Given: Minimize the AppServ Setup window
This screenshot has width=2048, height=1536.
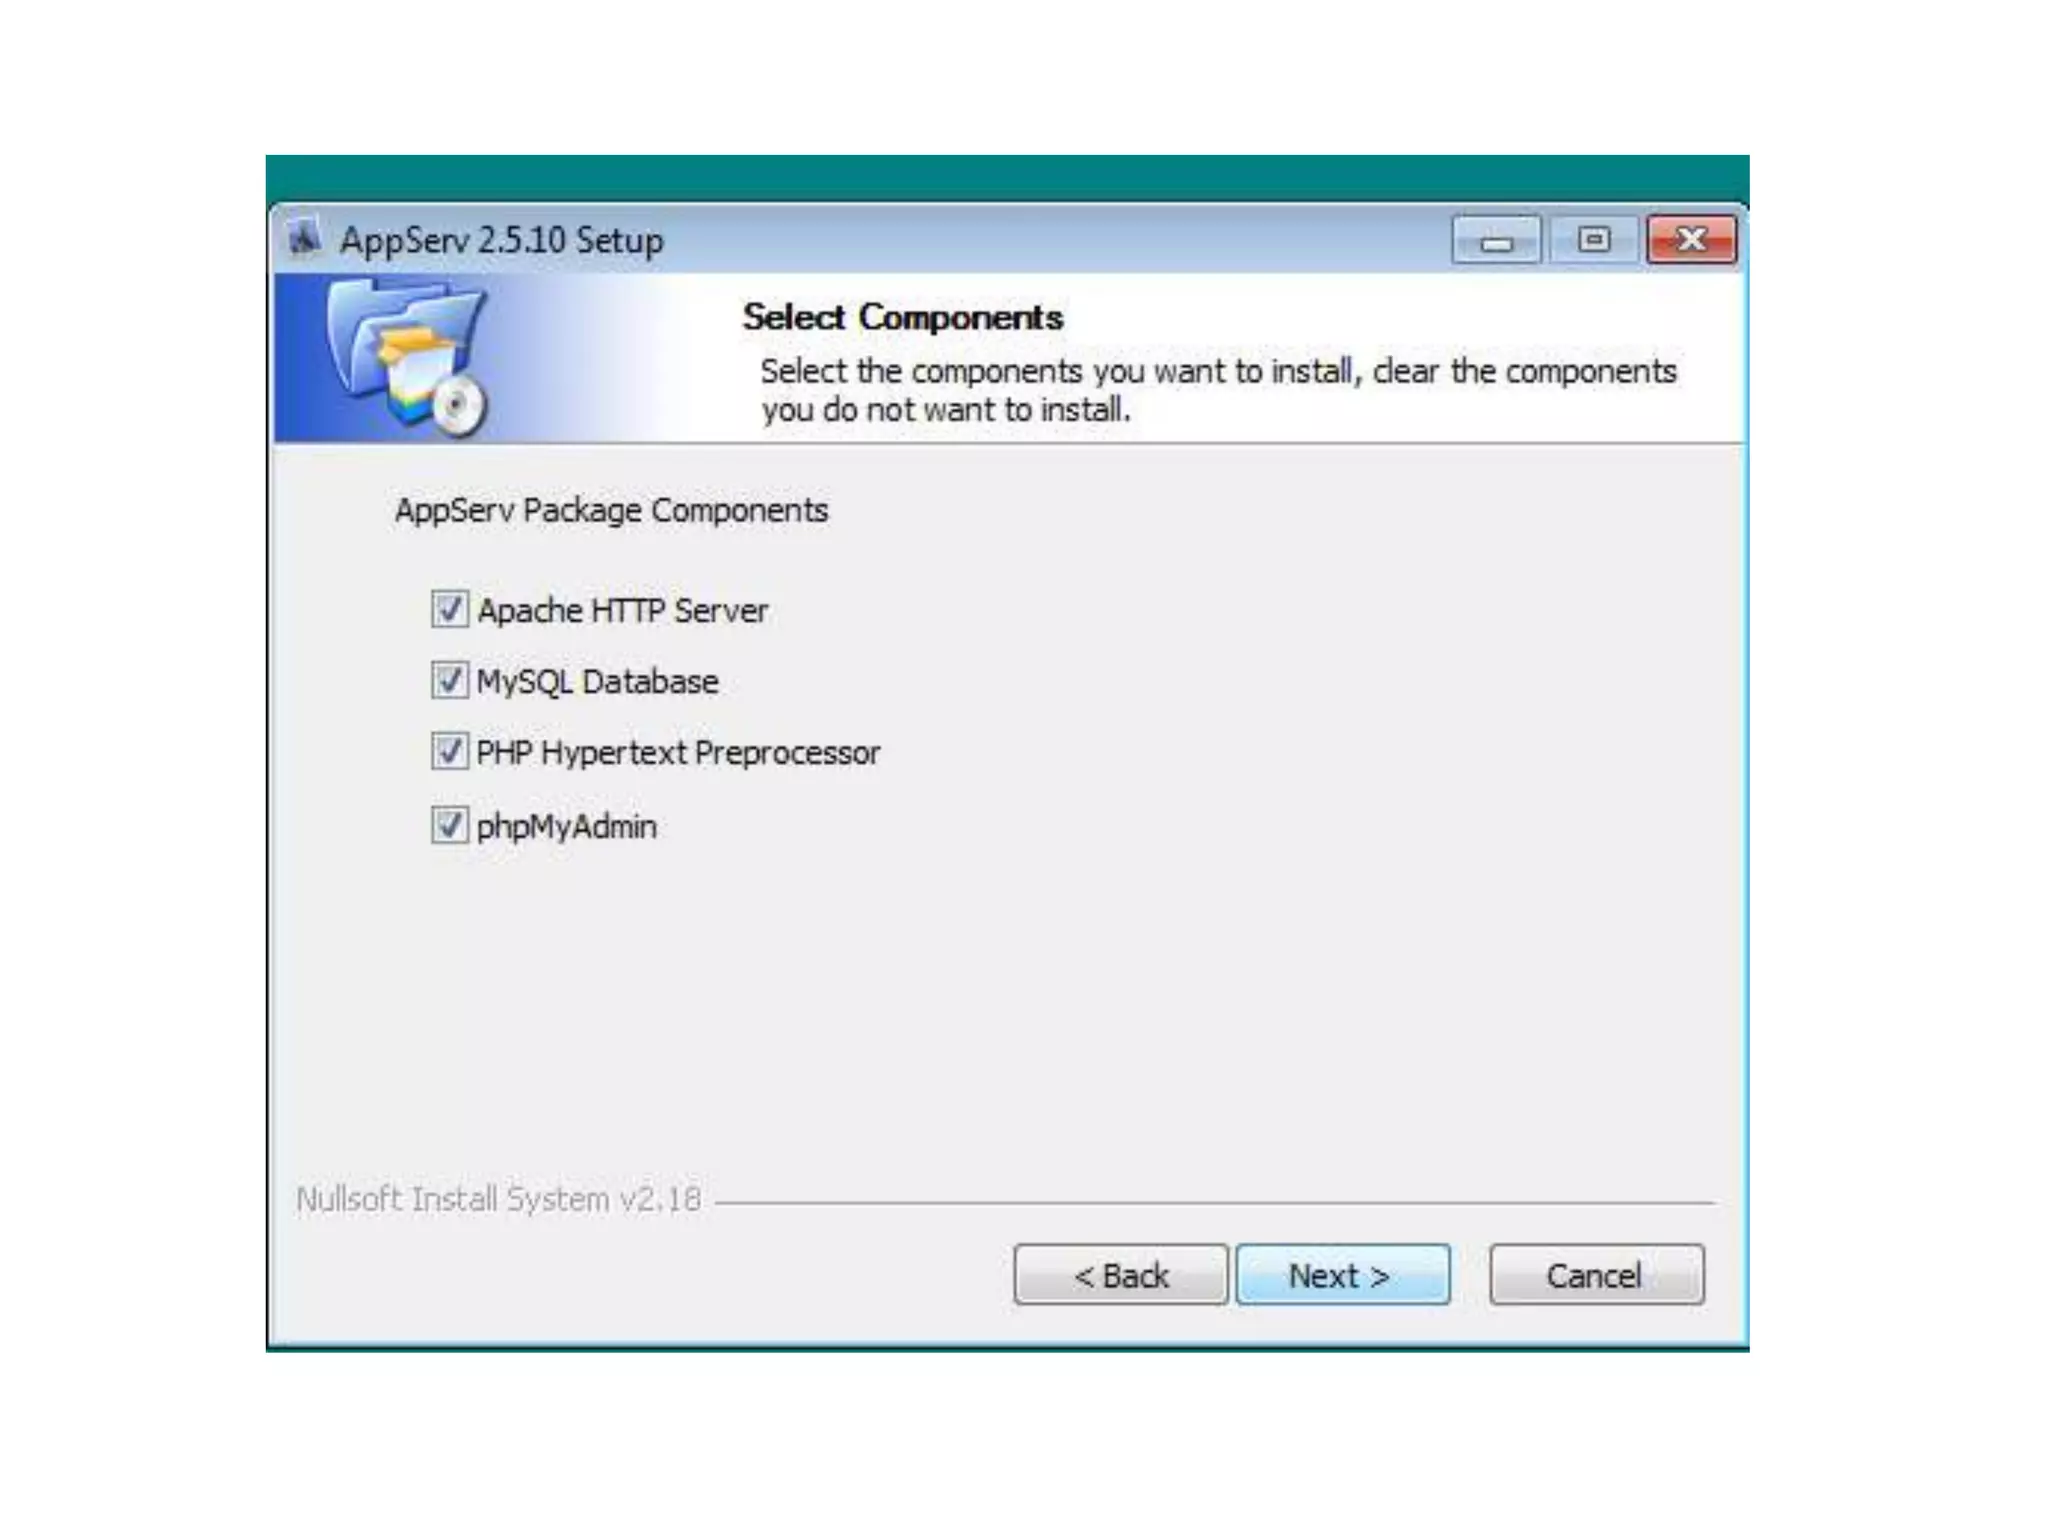Looking at the screenshot, I should (x=1496, y=240).
